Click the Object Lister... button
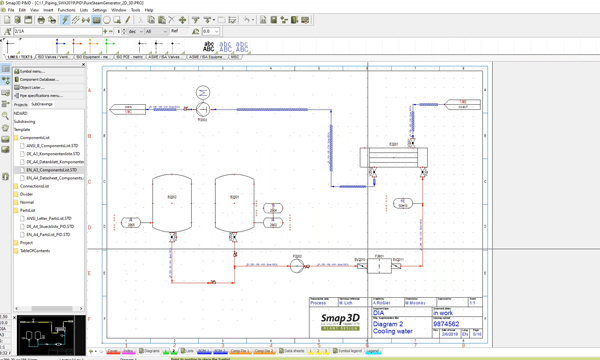 (49, 88)
